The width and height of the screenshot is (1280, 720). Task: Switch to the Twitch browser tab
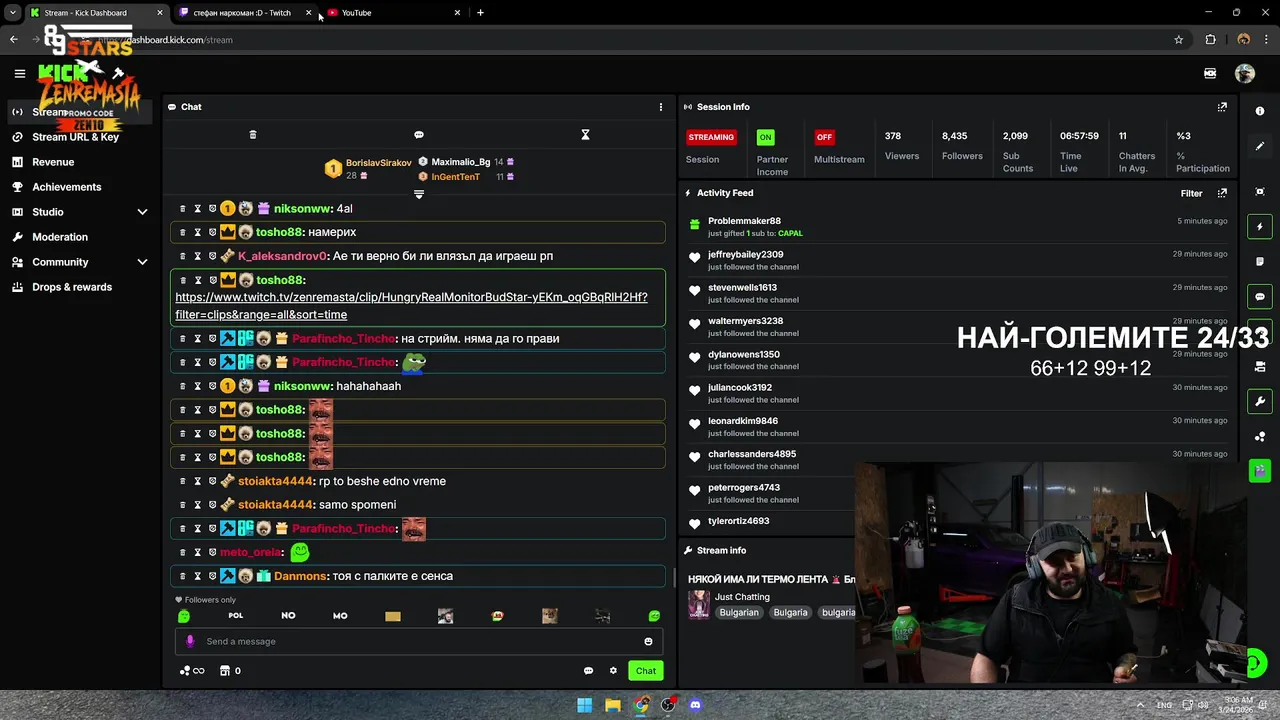point(245,13)
